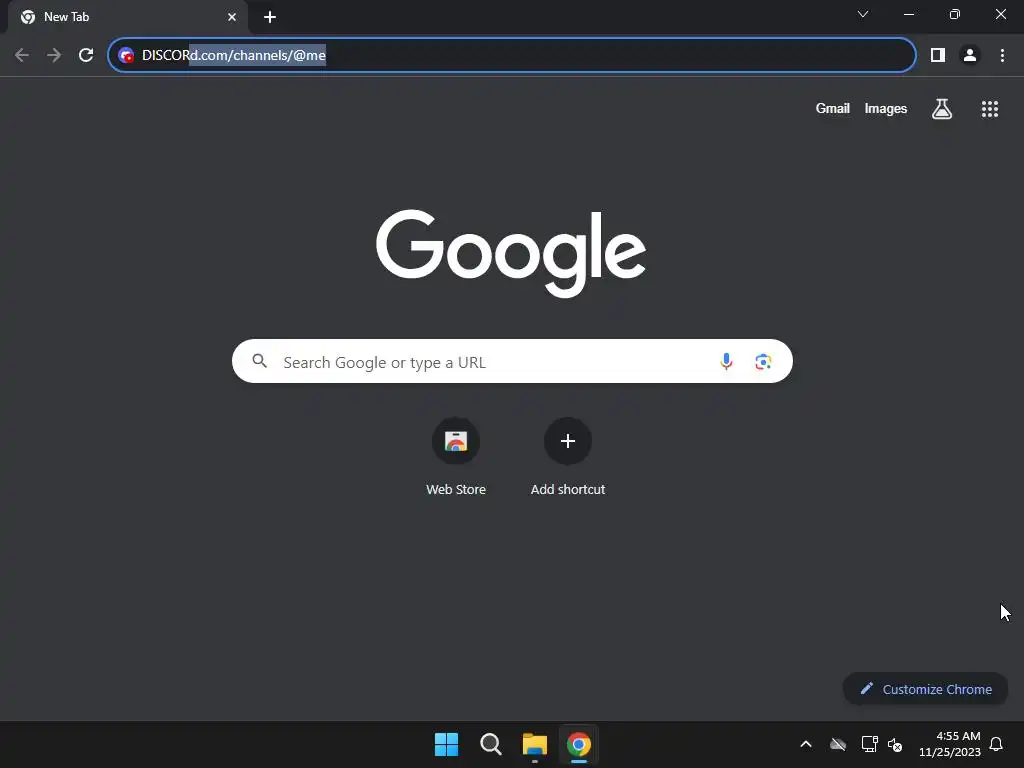This screenshot has width=1024, height=768.
Task: Click the Customize Chrome button
Action: point(925,689)
